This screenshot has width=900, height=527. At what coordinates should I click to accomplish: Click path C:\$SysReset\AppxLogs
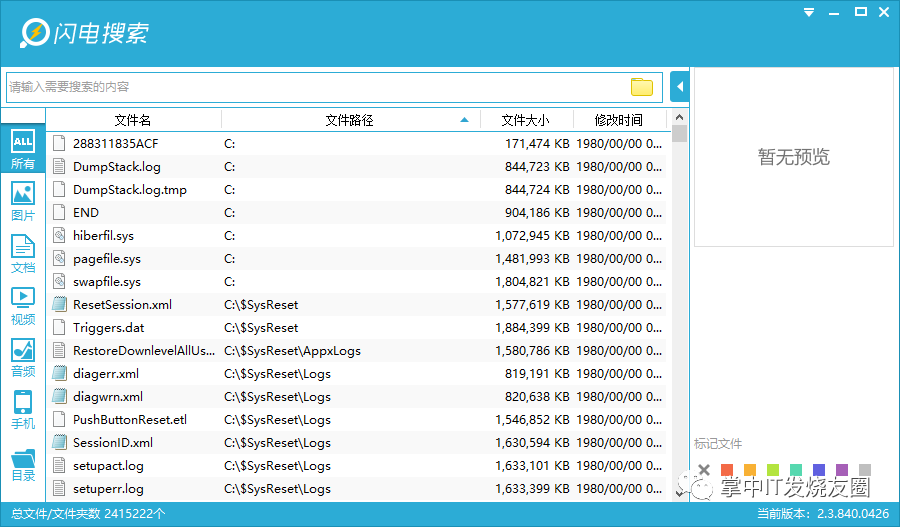[x=292, y=351]
